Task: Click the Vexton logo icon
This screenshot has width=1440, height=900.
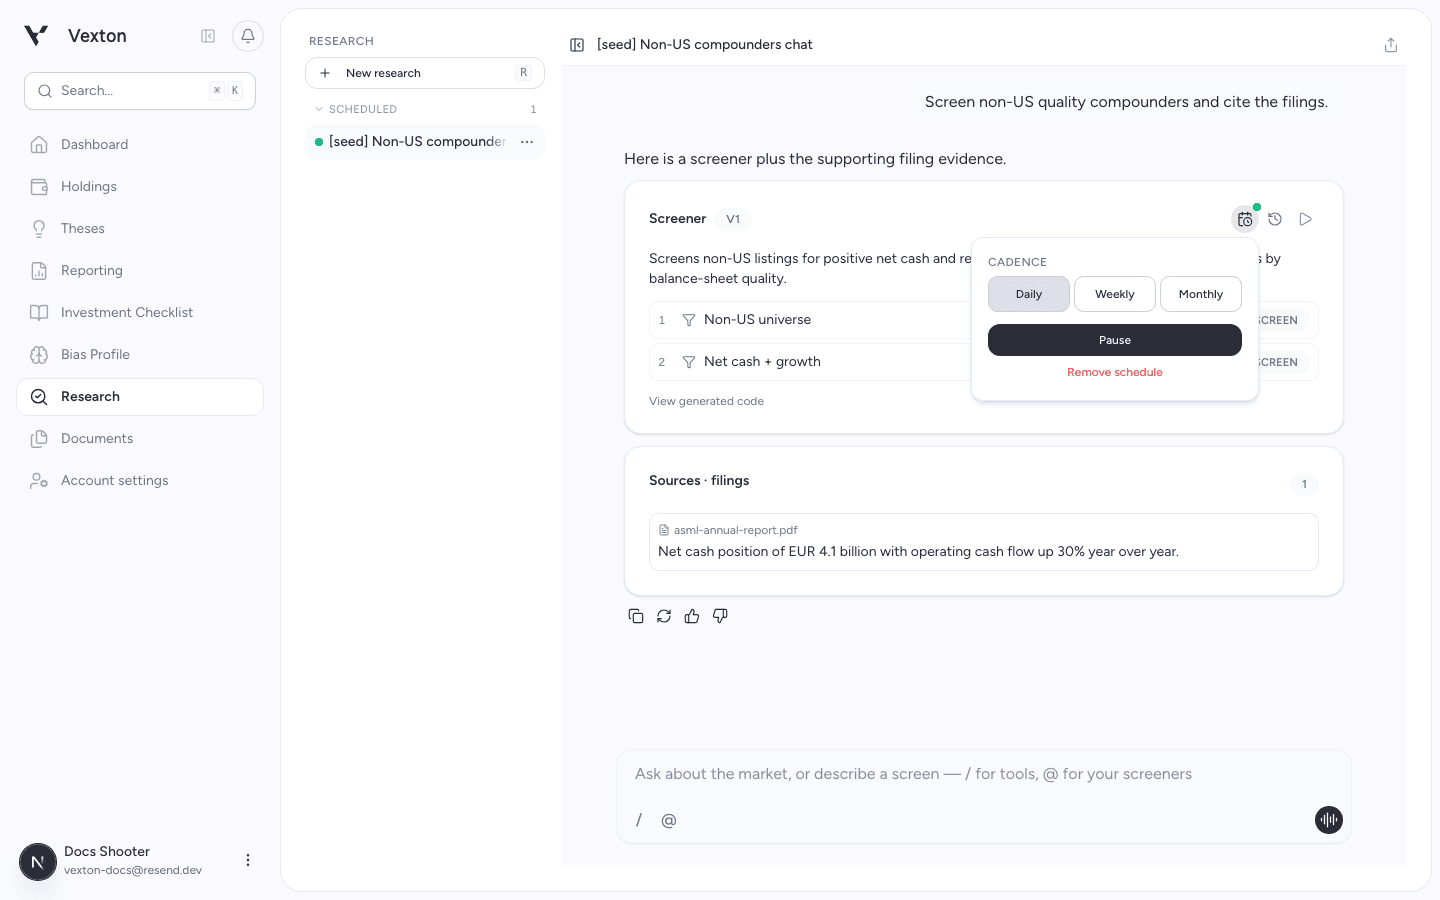Action: point(36,36)
